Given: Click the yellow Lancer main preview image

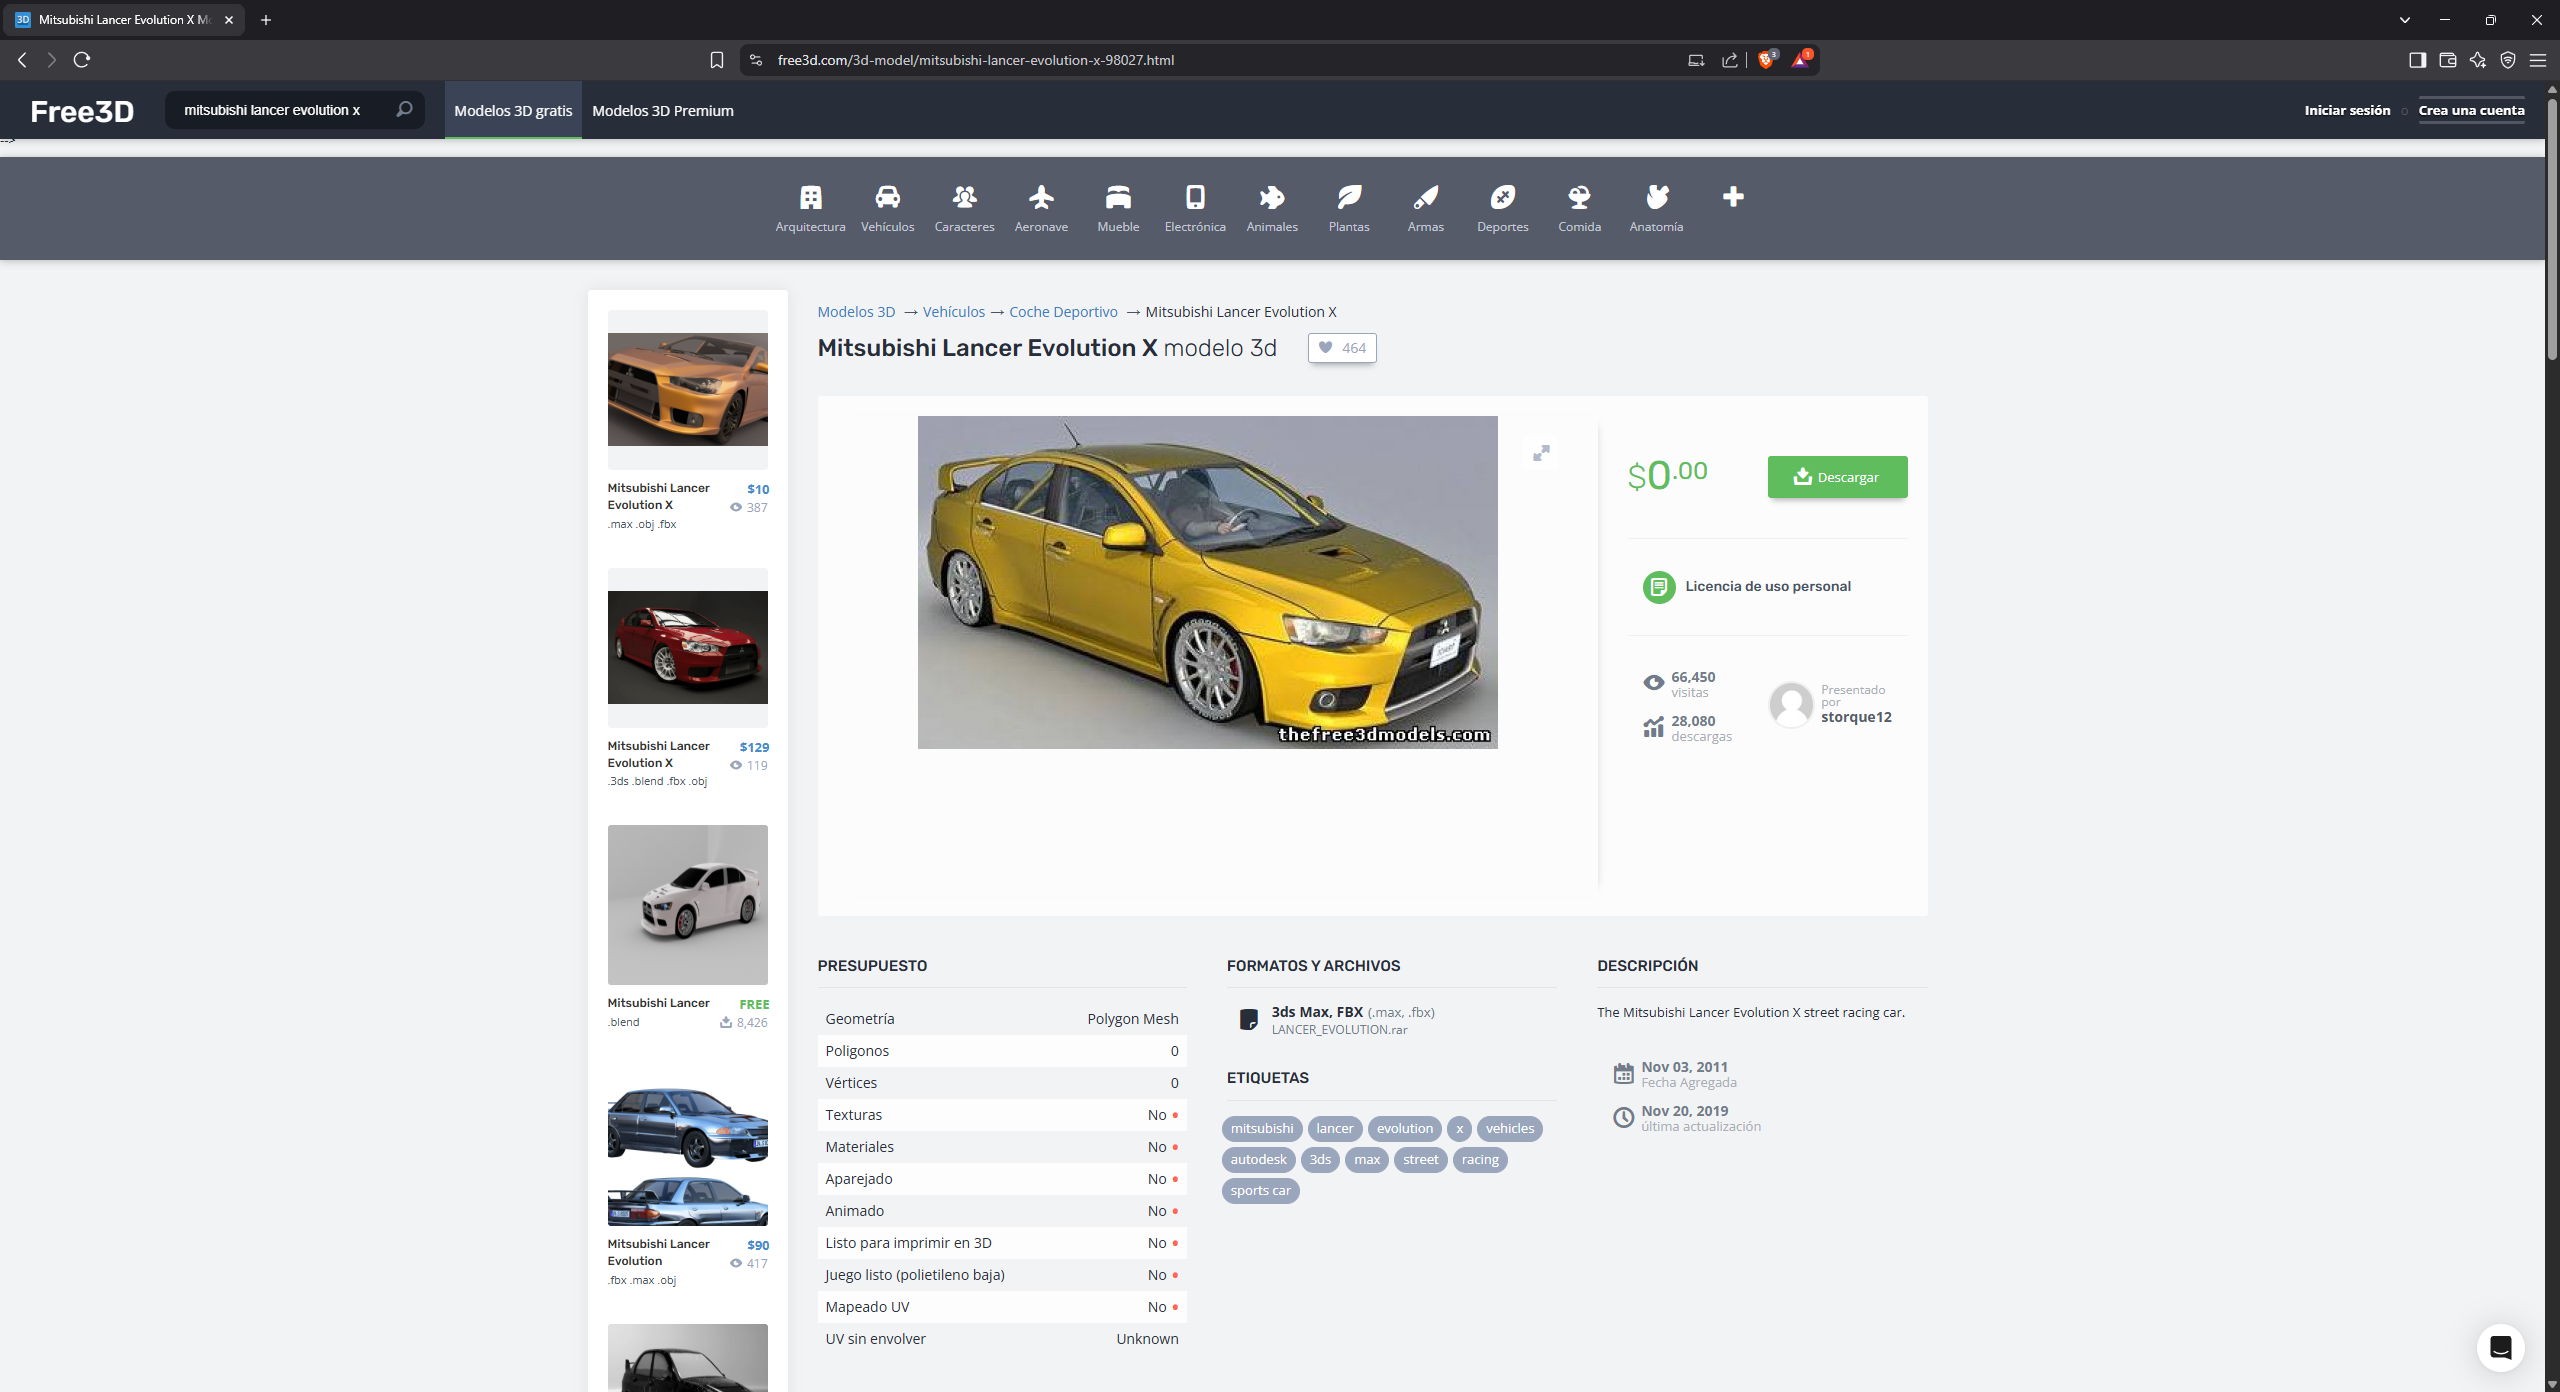Looking at the screenshot, I should point(1207,582).
